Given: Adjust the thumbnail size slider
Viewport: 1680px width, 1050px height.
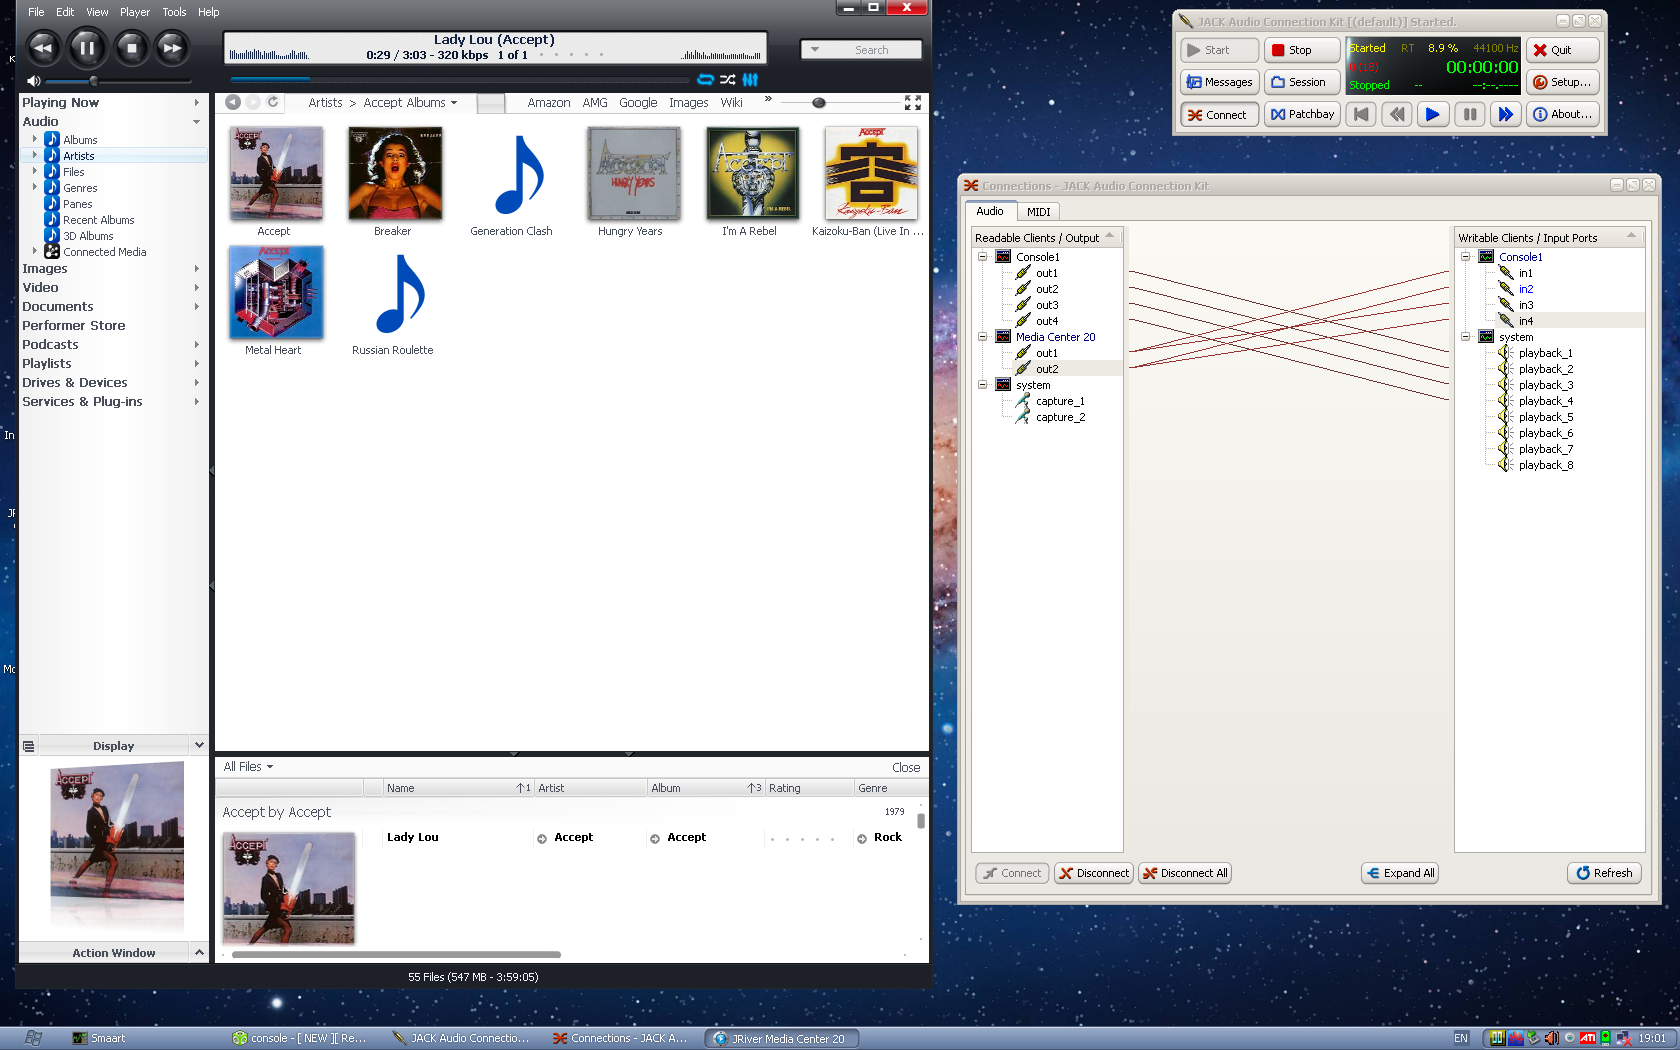Looking at the screenshot, I should point(819,102).
